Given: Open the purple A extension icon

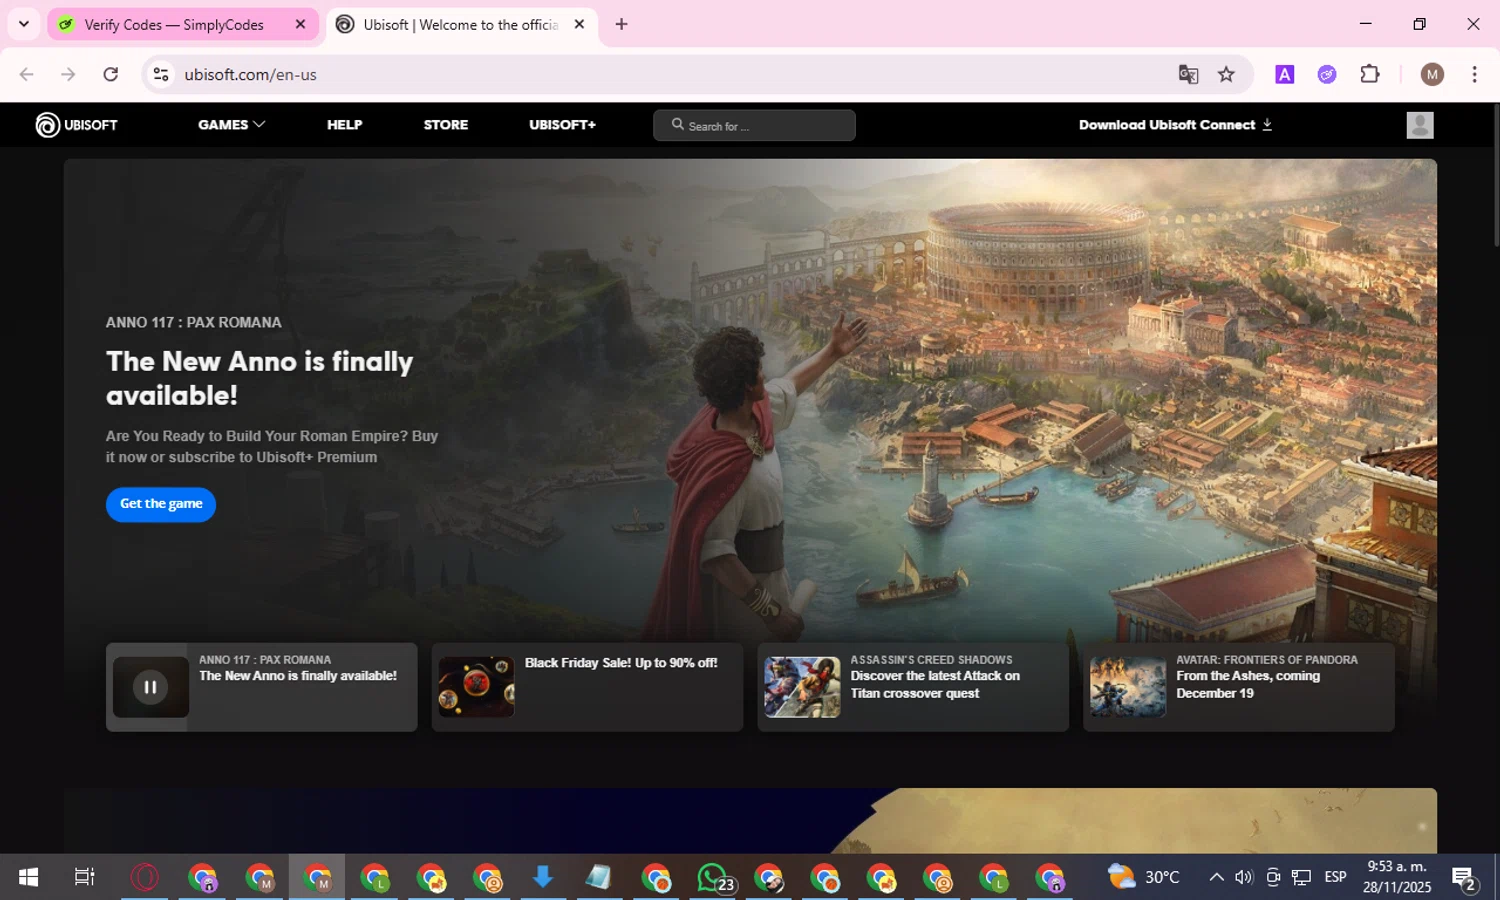Looking at the screenshot, I should (x=1285, y=75).
